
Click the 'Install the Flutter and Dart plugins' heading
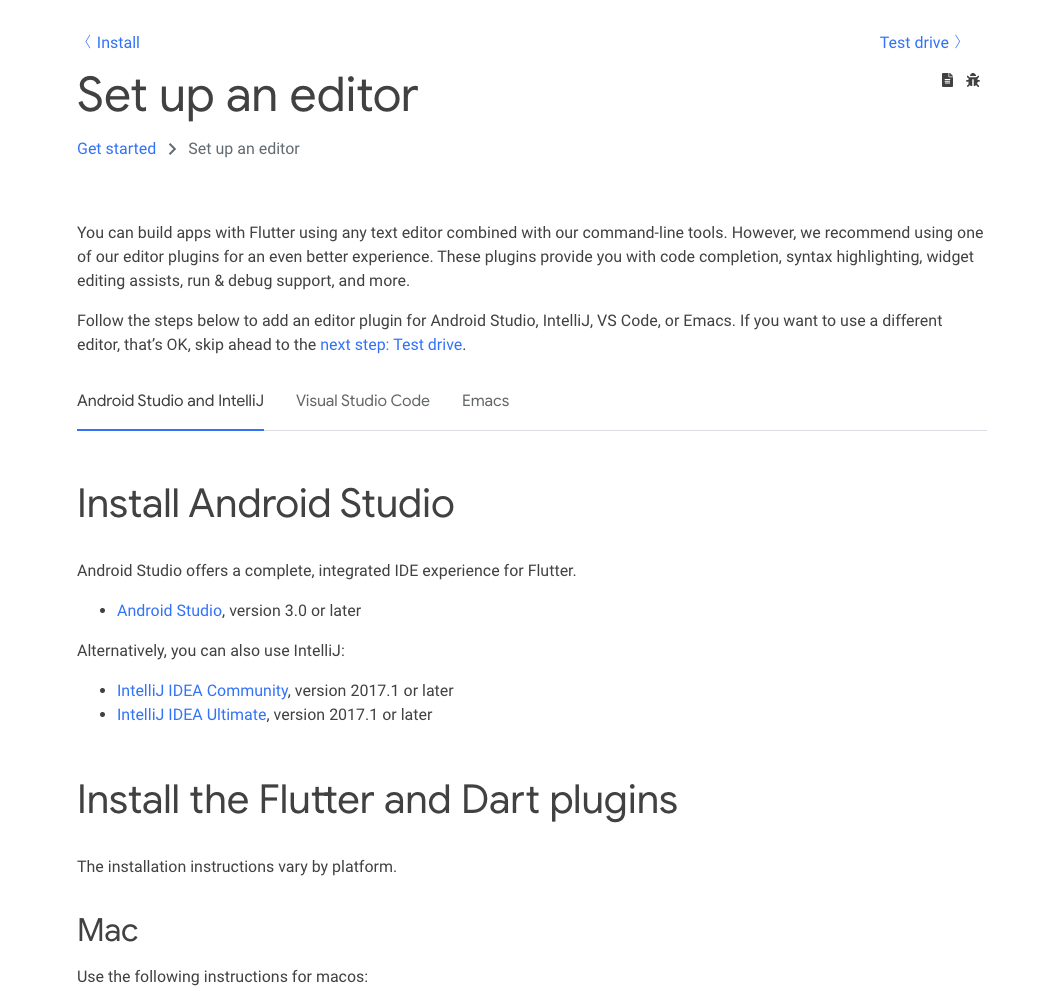[x=377, y=800]
